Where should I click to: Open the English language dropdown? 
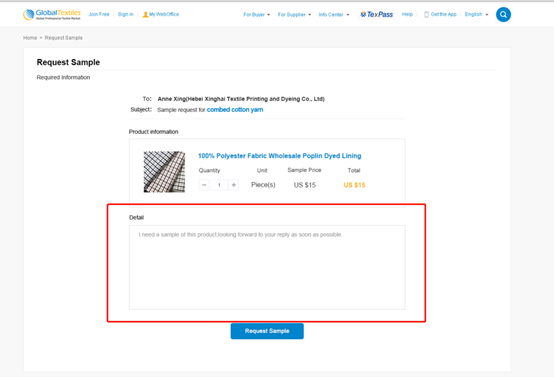pos(476,14)
